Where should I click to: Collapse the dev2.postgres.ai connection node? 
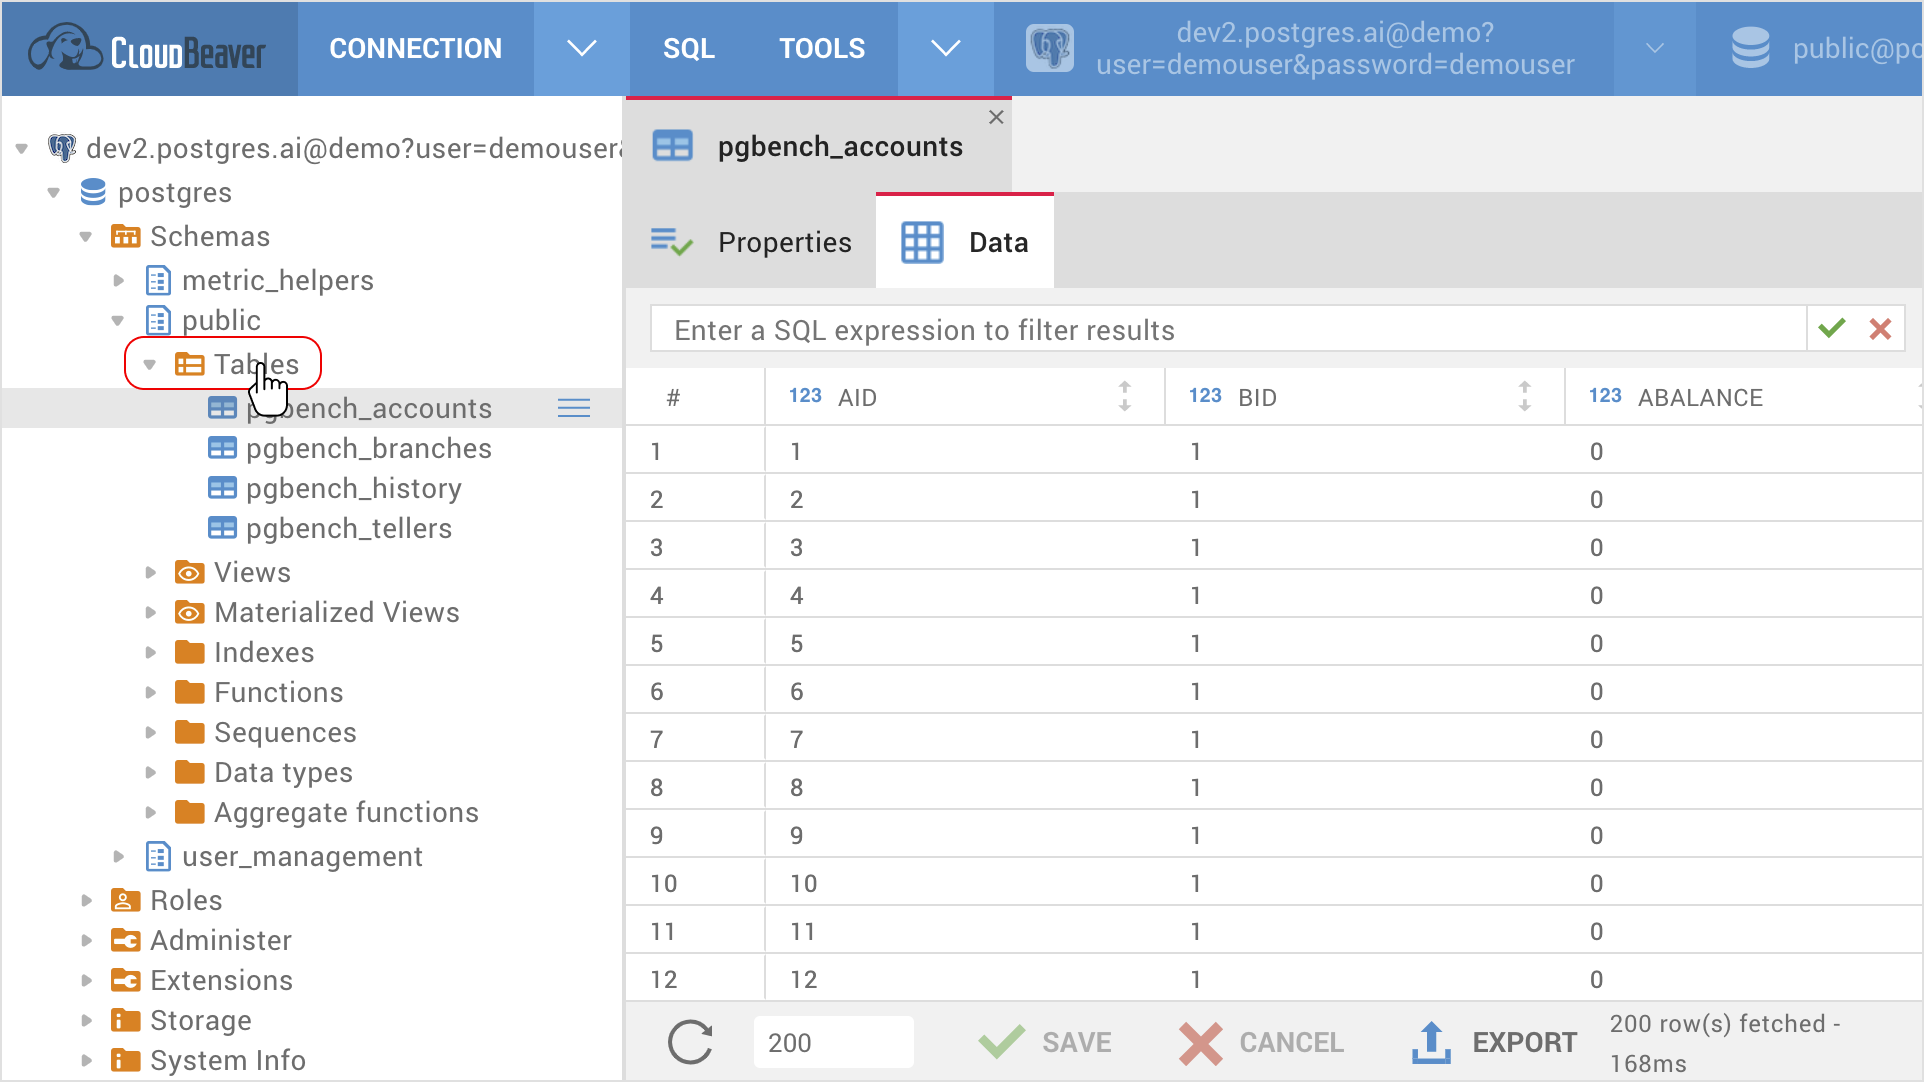[22, 149]
